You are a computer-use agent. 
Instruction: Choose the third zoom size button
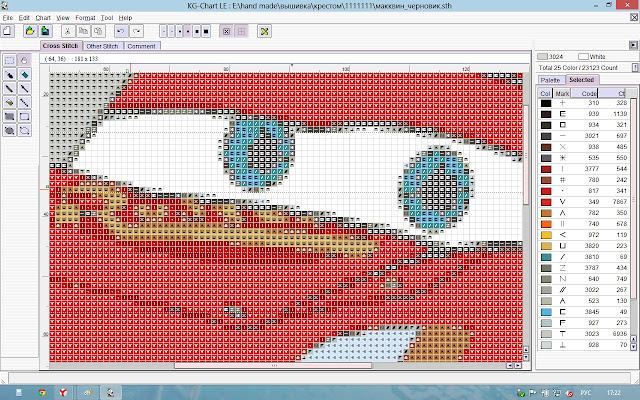pyautogui.click(x=180, y=31)
